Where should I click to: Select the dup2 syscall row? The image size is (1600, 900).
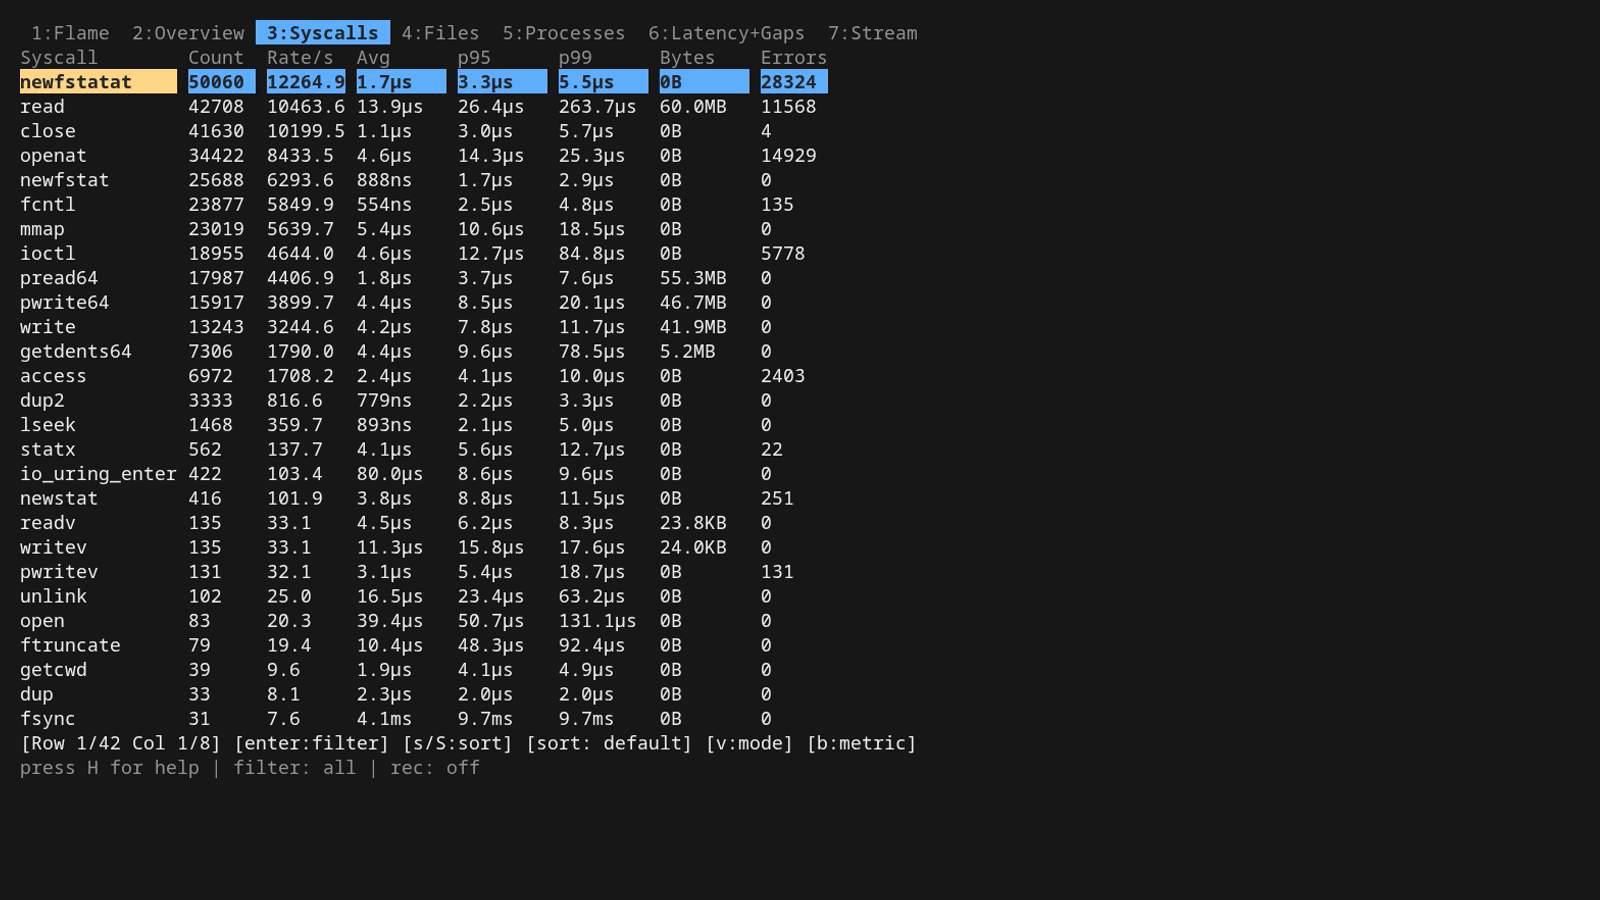click(x=424, y=401)
